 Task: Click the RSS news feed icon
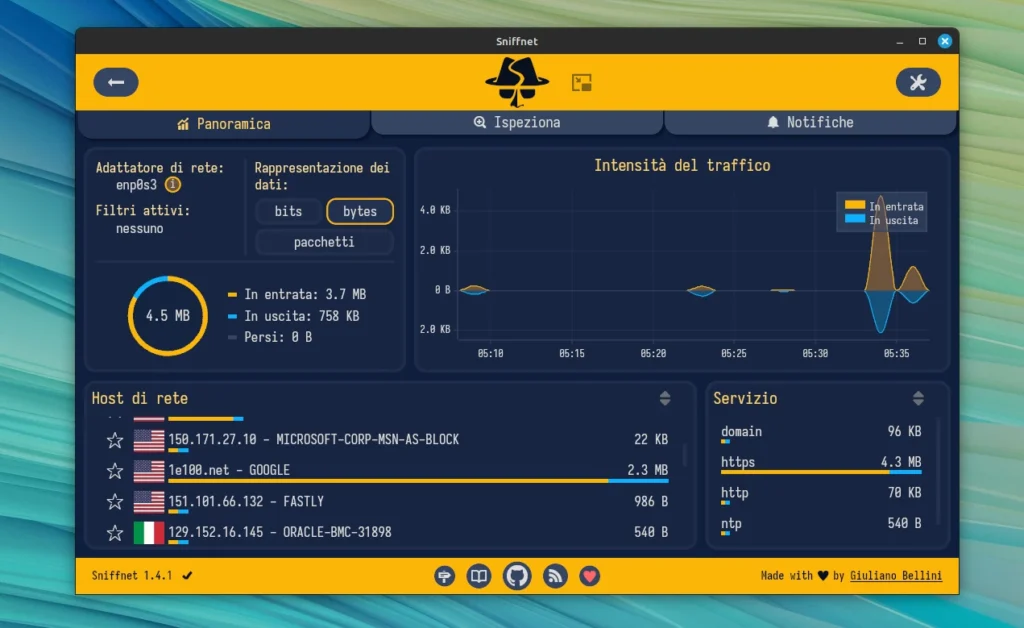554,576
